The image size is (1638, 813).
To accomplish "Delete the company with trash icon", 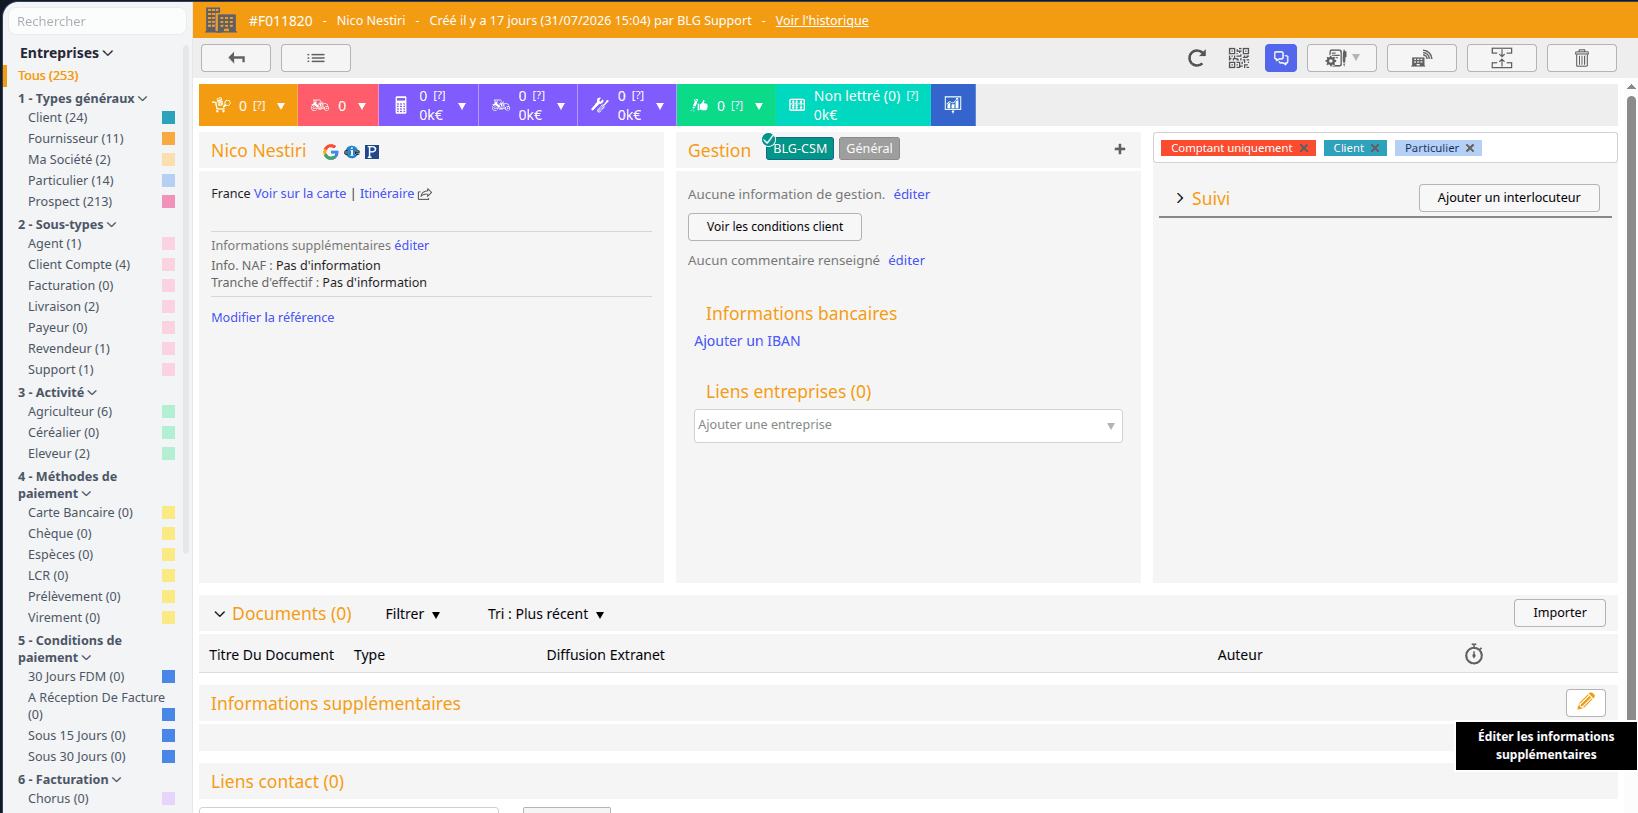I will click(1582, 58).
